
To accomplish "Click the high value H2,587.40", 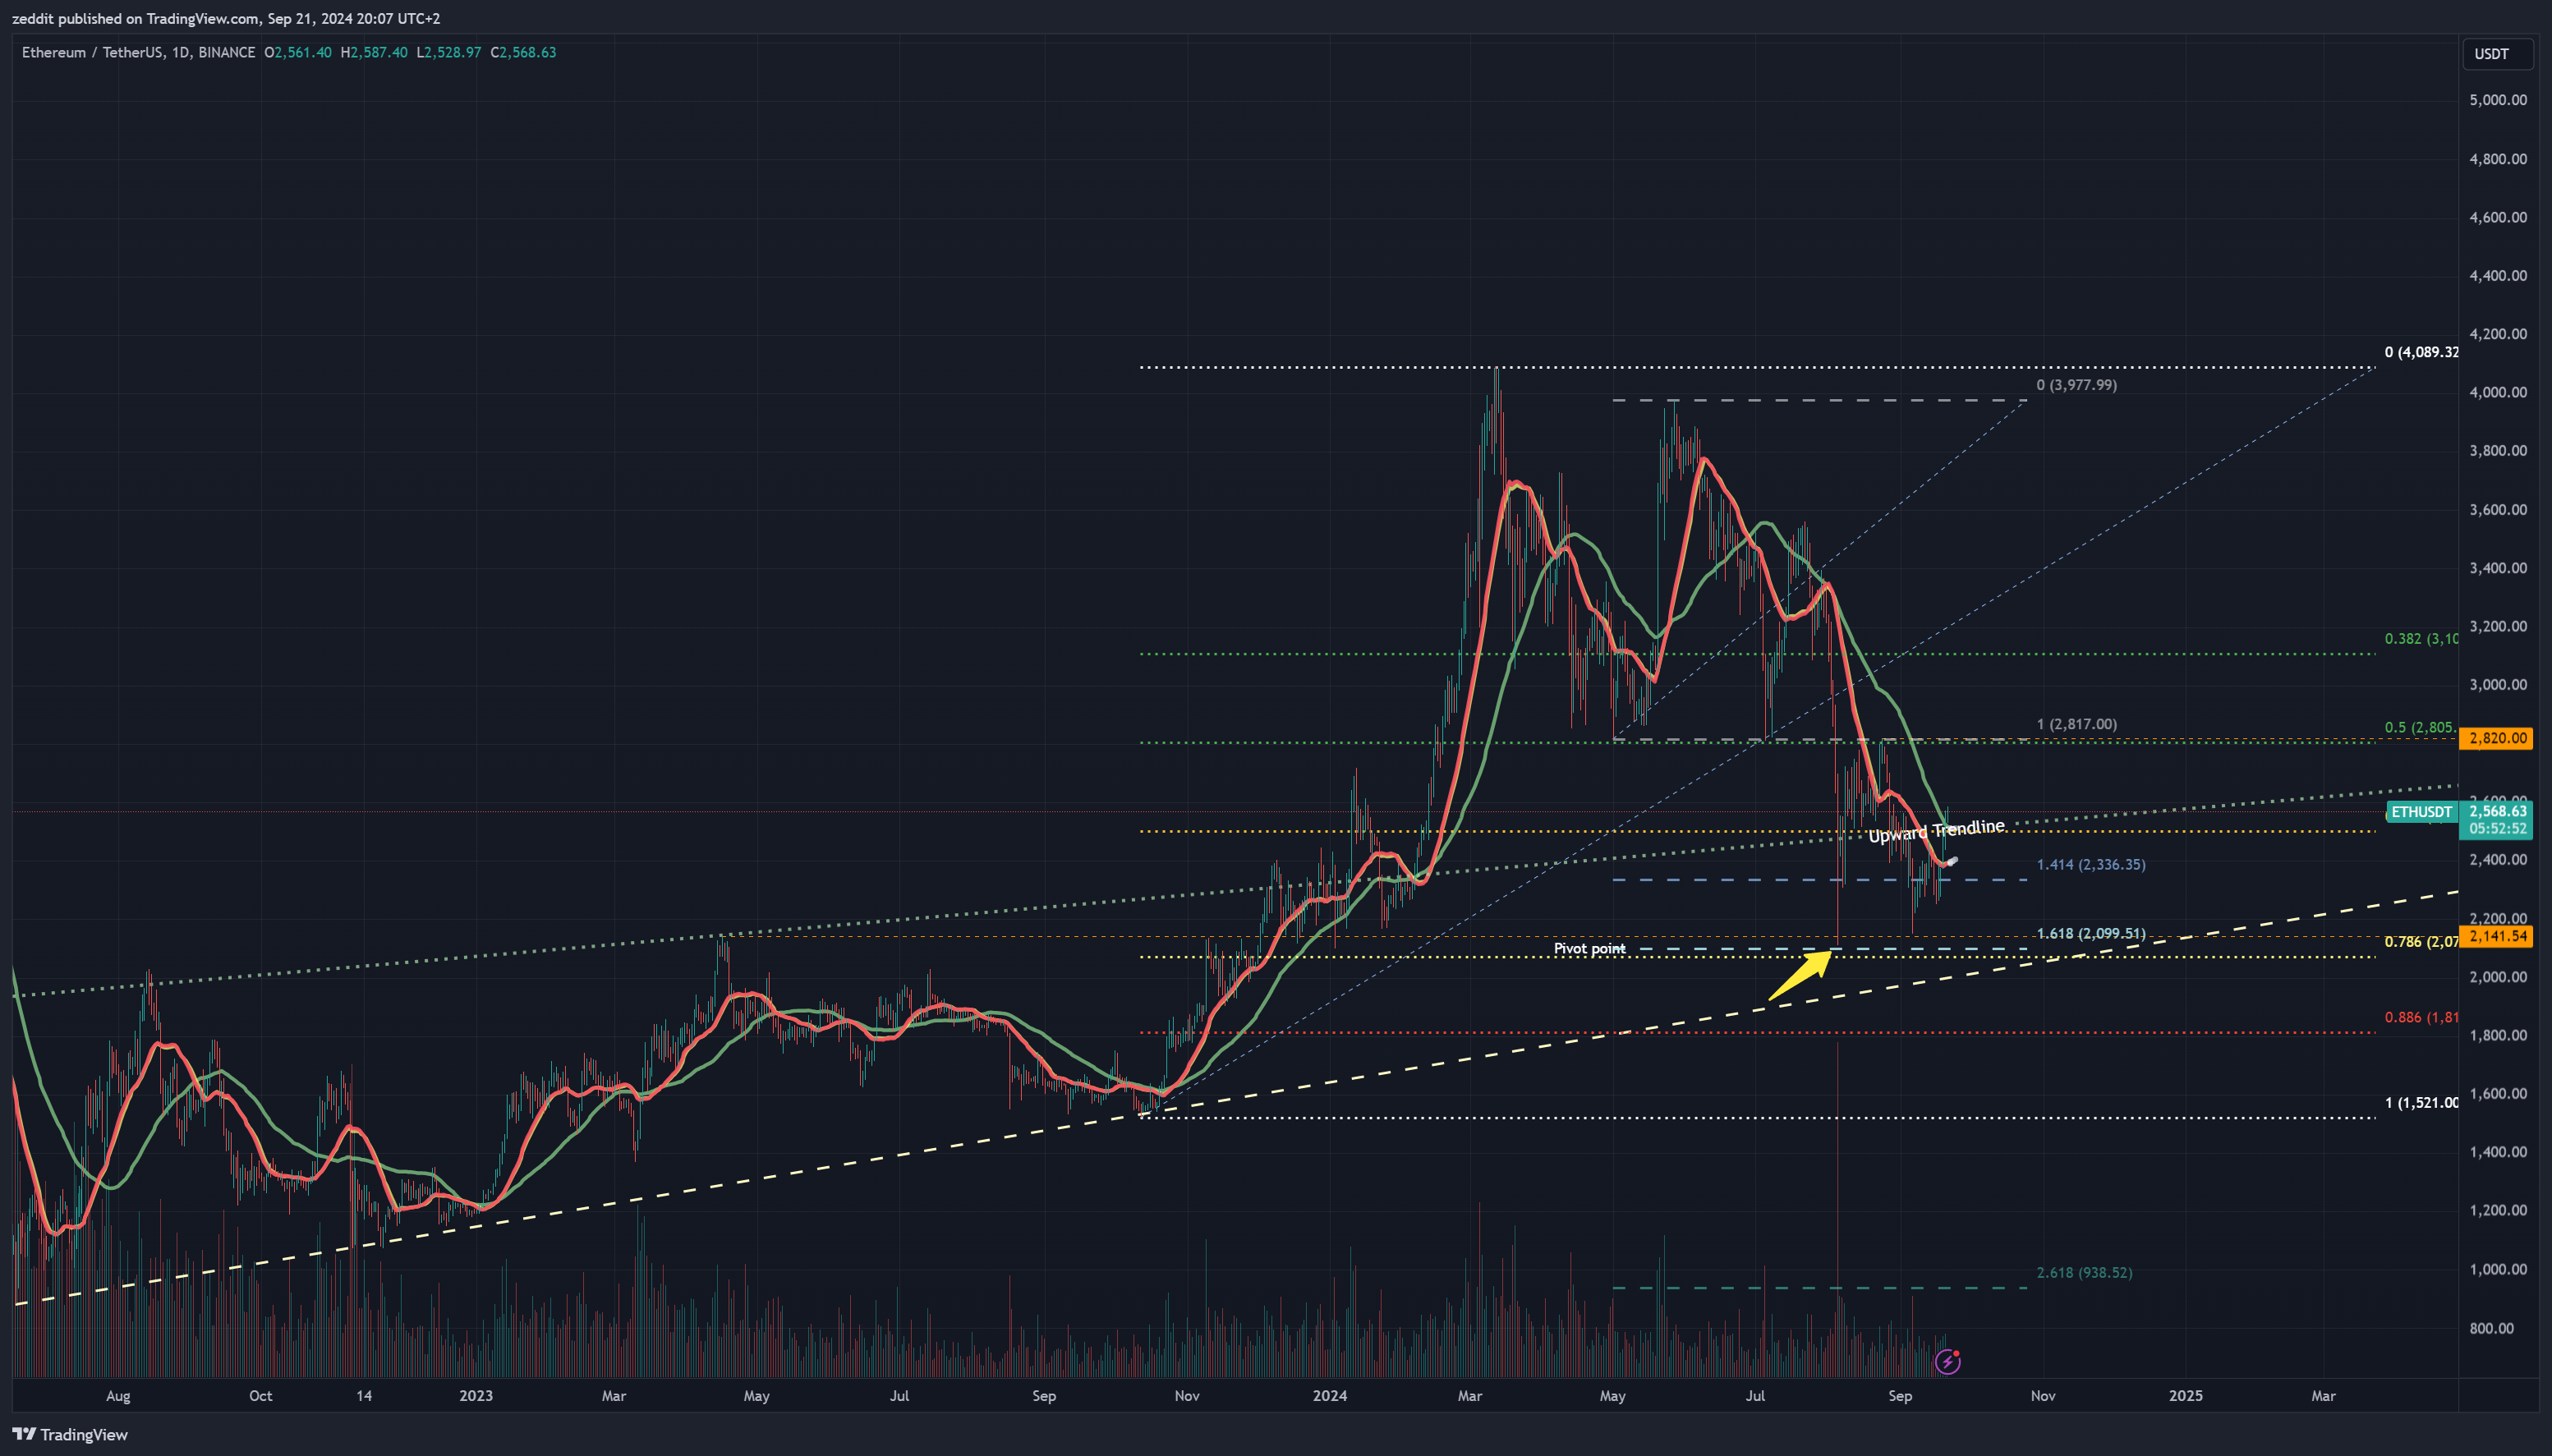I will pyautogui.click(x=374, y=52).
